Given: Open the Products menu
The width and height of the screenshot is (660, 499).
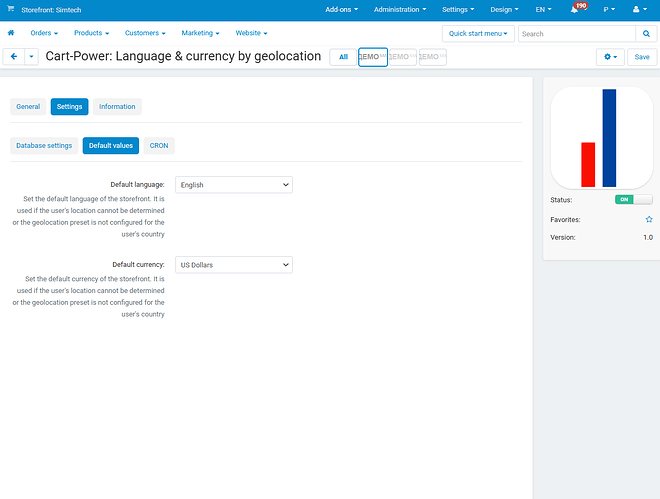Looking at the screenshot, I should click(x=91, y=33).
